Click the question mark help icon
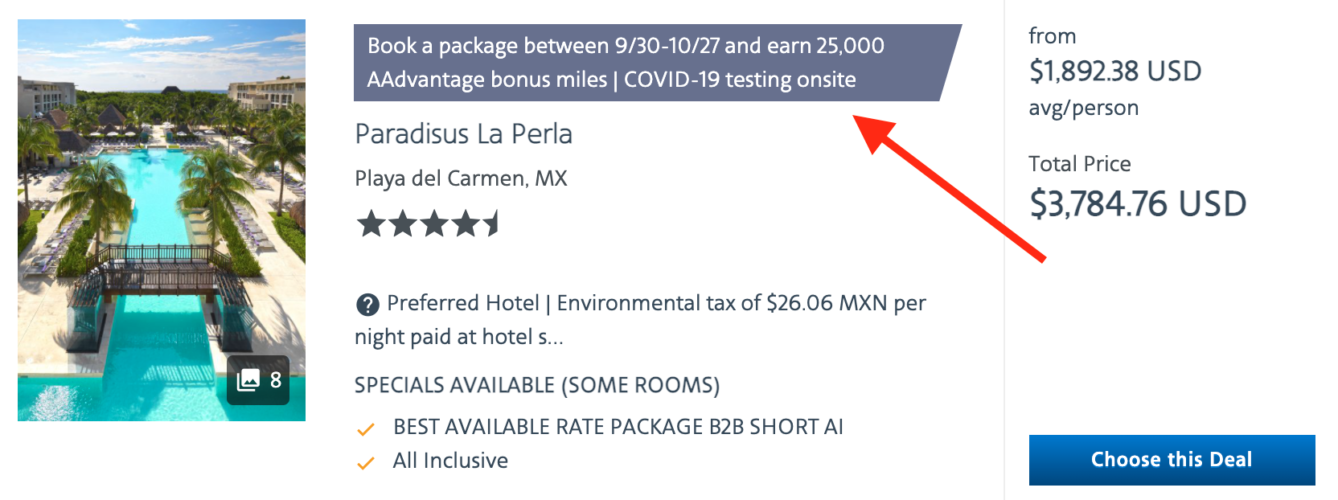Image resolution: width=1338 pixels, height=500 pixels. [367, 304]
